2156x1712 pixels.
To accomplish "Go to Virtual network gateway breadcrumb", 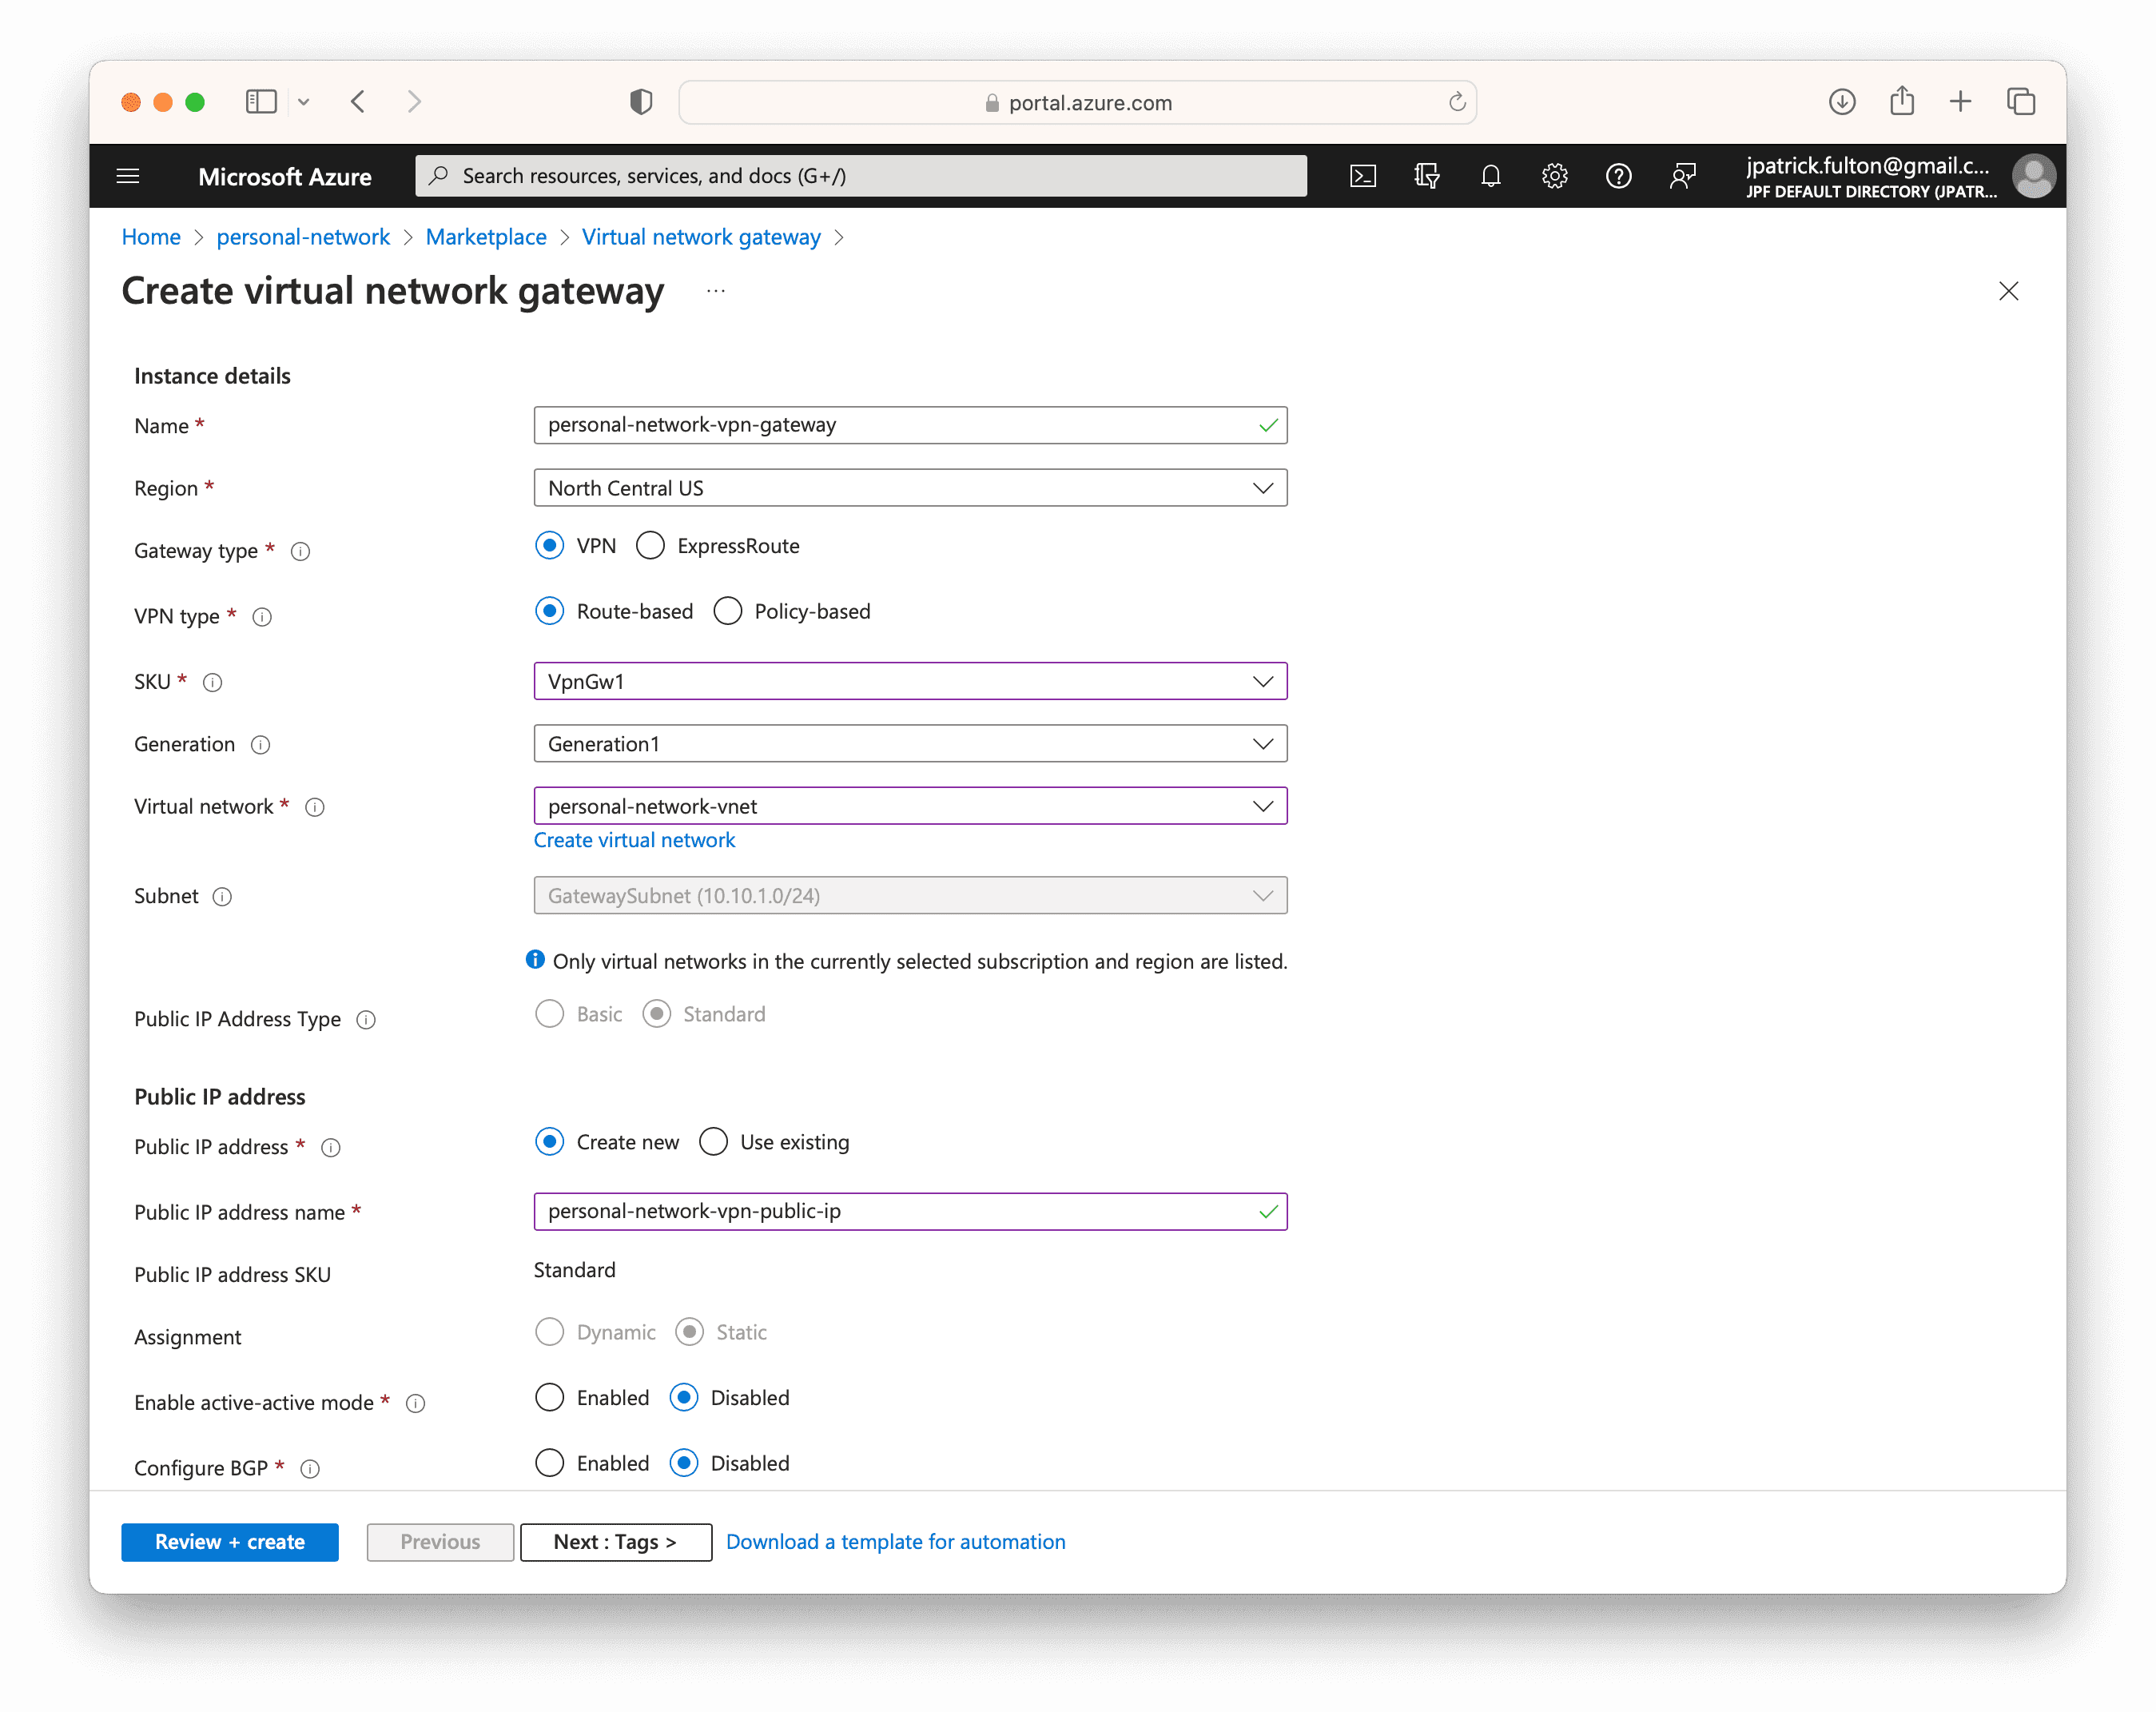I will [701, 237].
